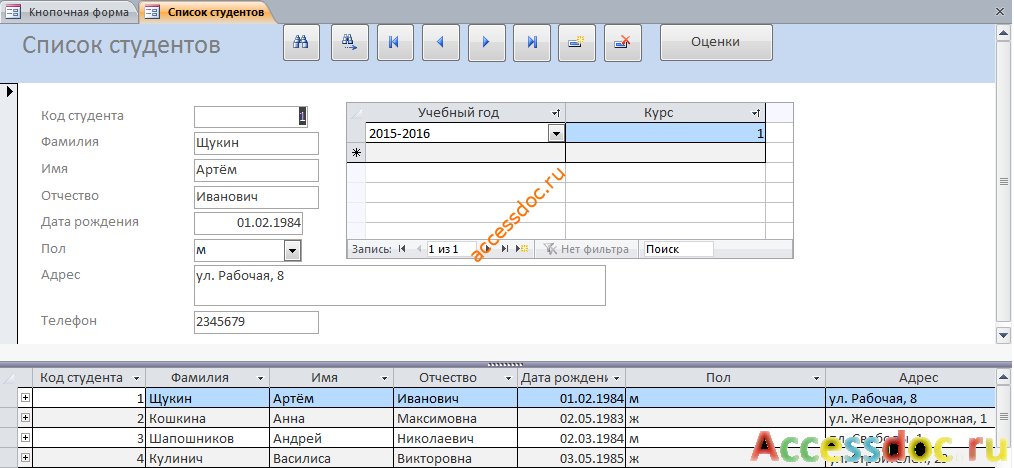Click the form's vertical scrollbar down arrow
This screenshot has width=1014, height=468.
tap(1004, 335)
